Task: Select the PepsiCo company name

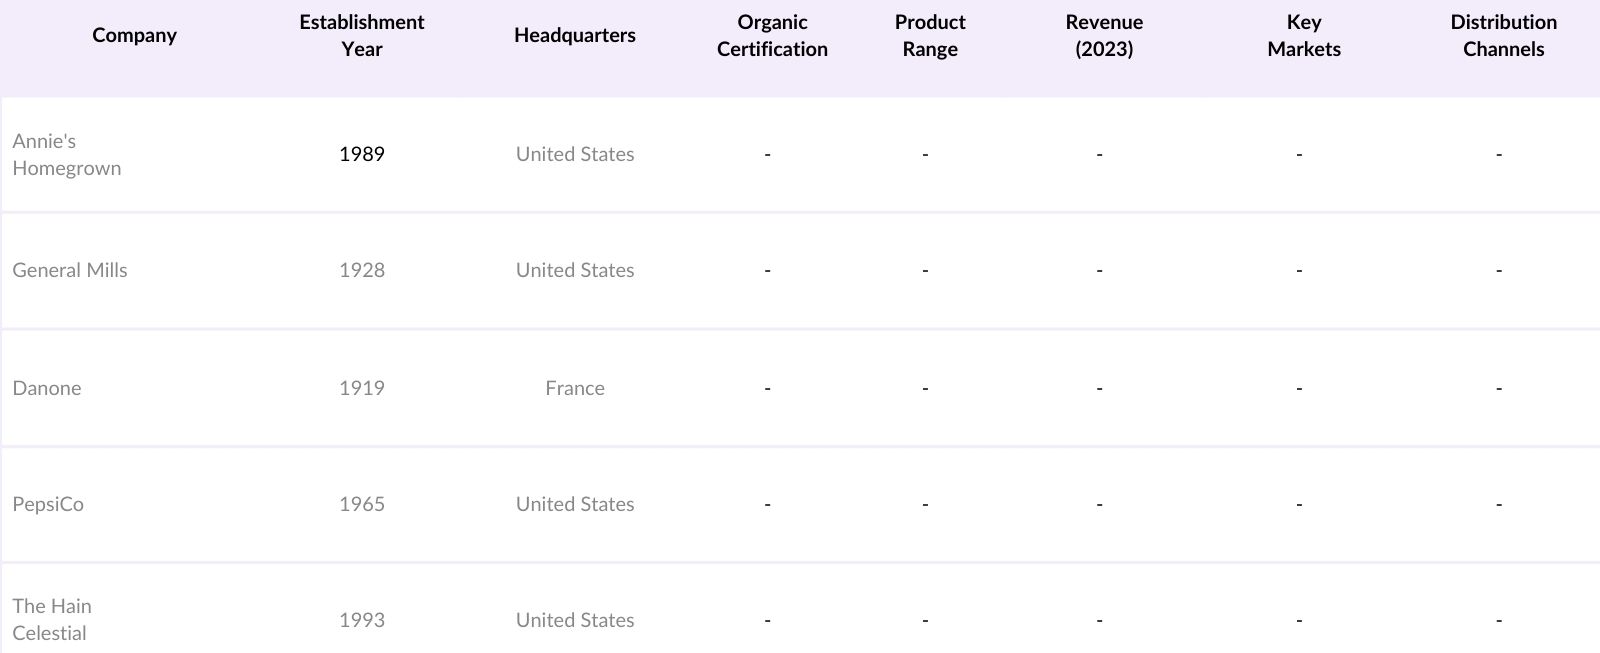Action: (x=48, y=504)
